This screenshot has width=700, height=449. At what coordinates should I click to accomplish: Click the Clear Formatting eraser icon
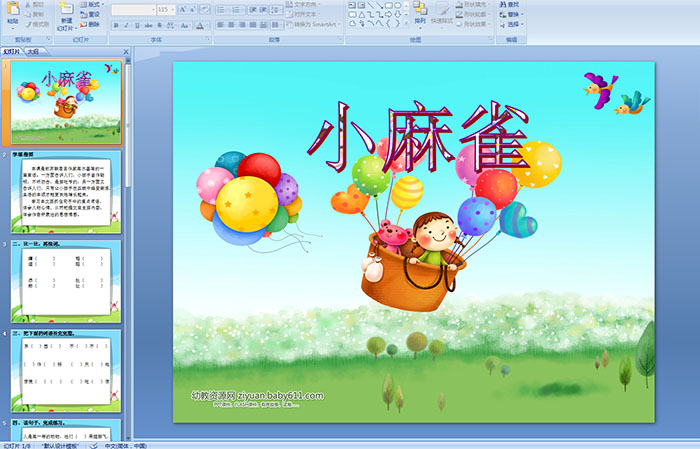pos(204,10)
